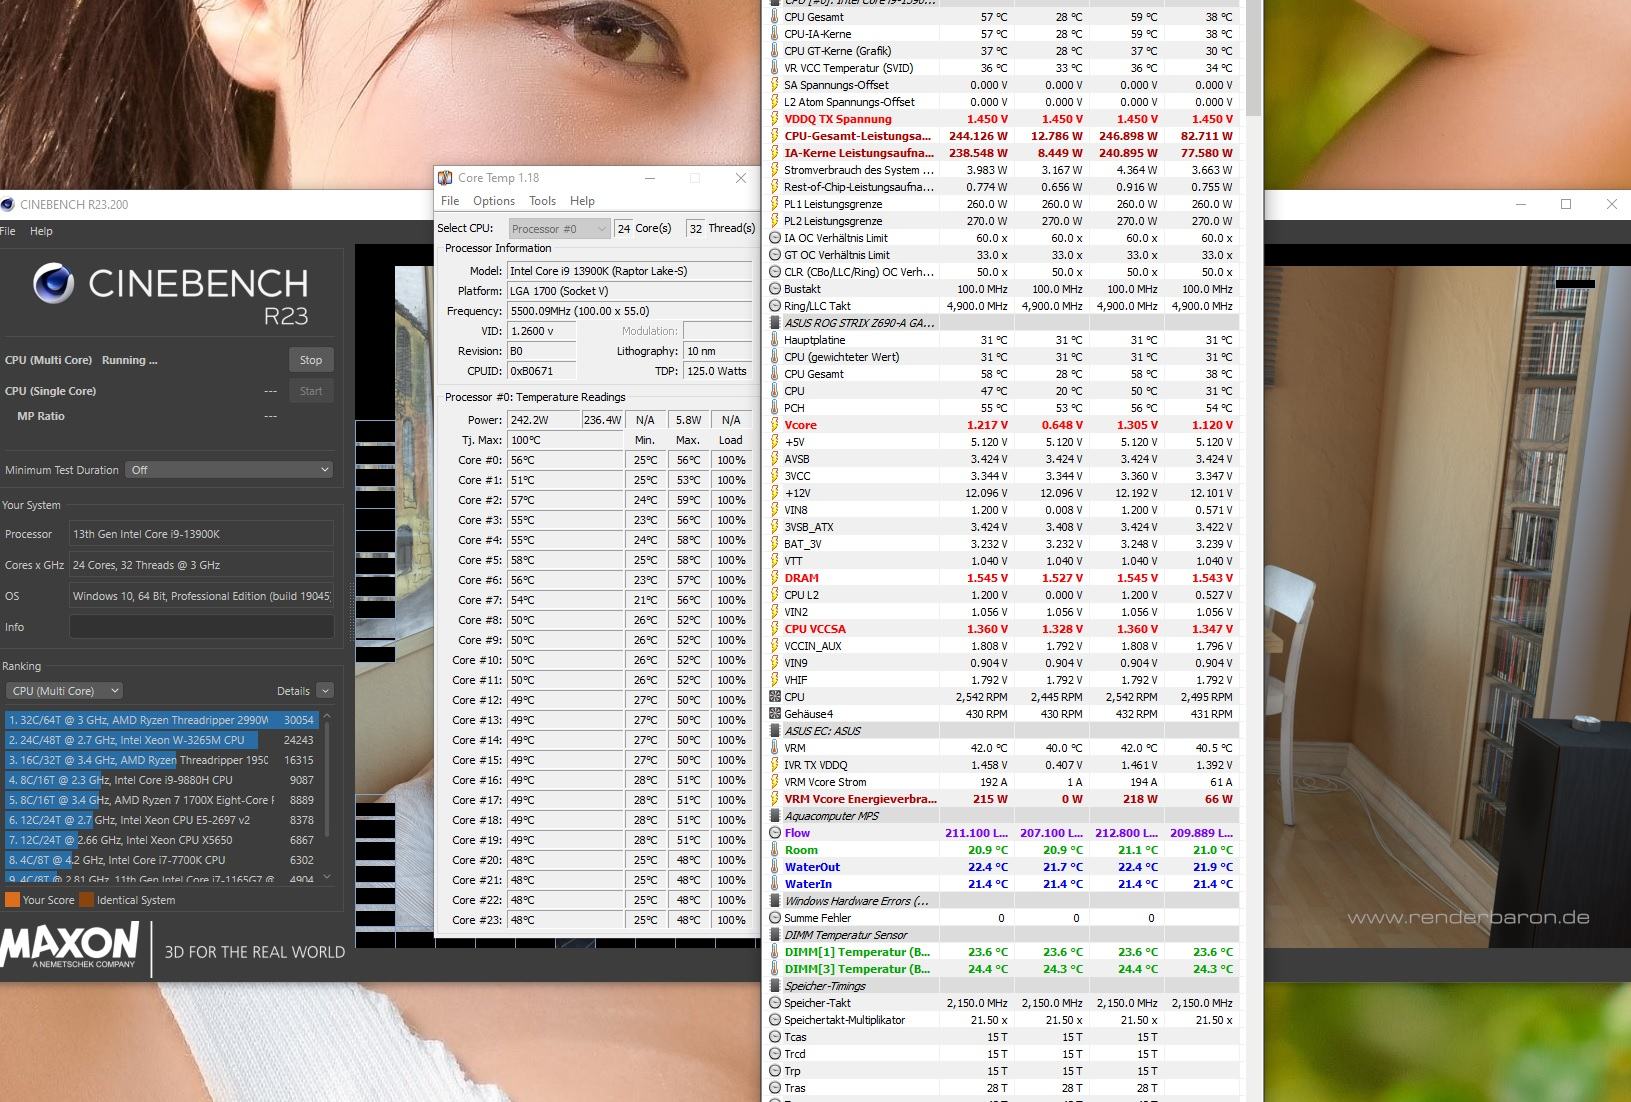This screenshot has width=1631, height=1102.
Task: Select ranking entry AMD Ryzen 7 1700X
Action: point(161,800)
